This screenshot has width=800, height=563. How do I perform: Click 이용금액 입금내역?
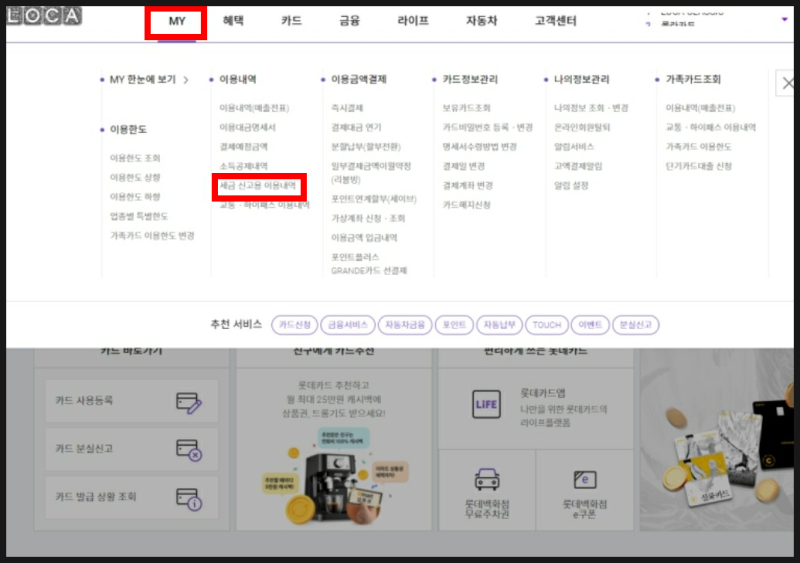pyautogui.click(x=364, y=238)
